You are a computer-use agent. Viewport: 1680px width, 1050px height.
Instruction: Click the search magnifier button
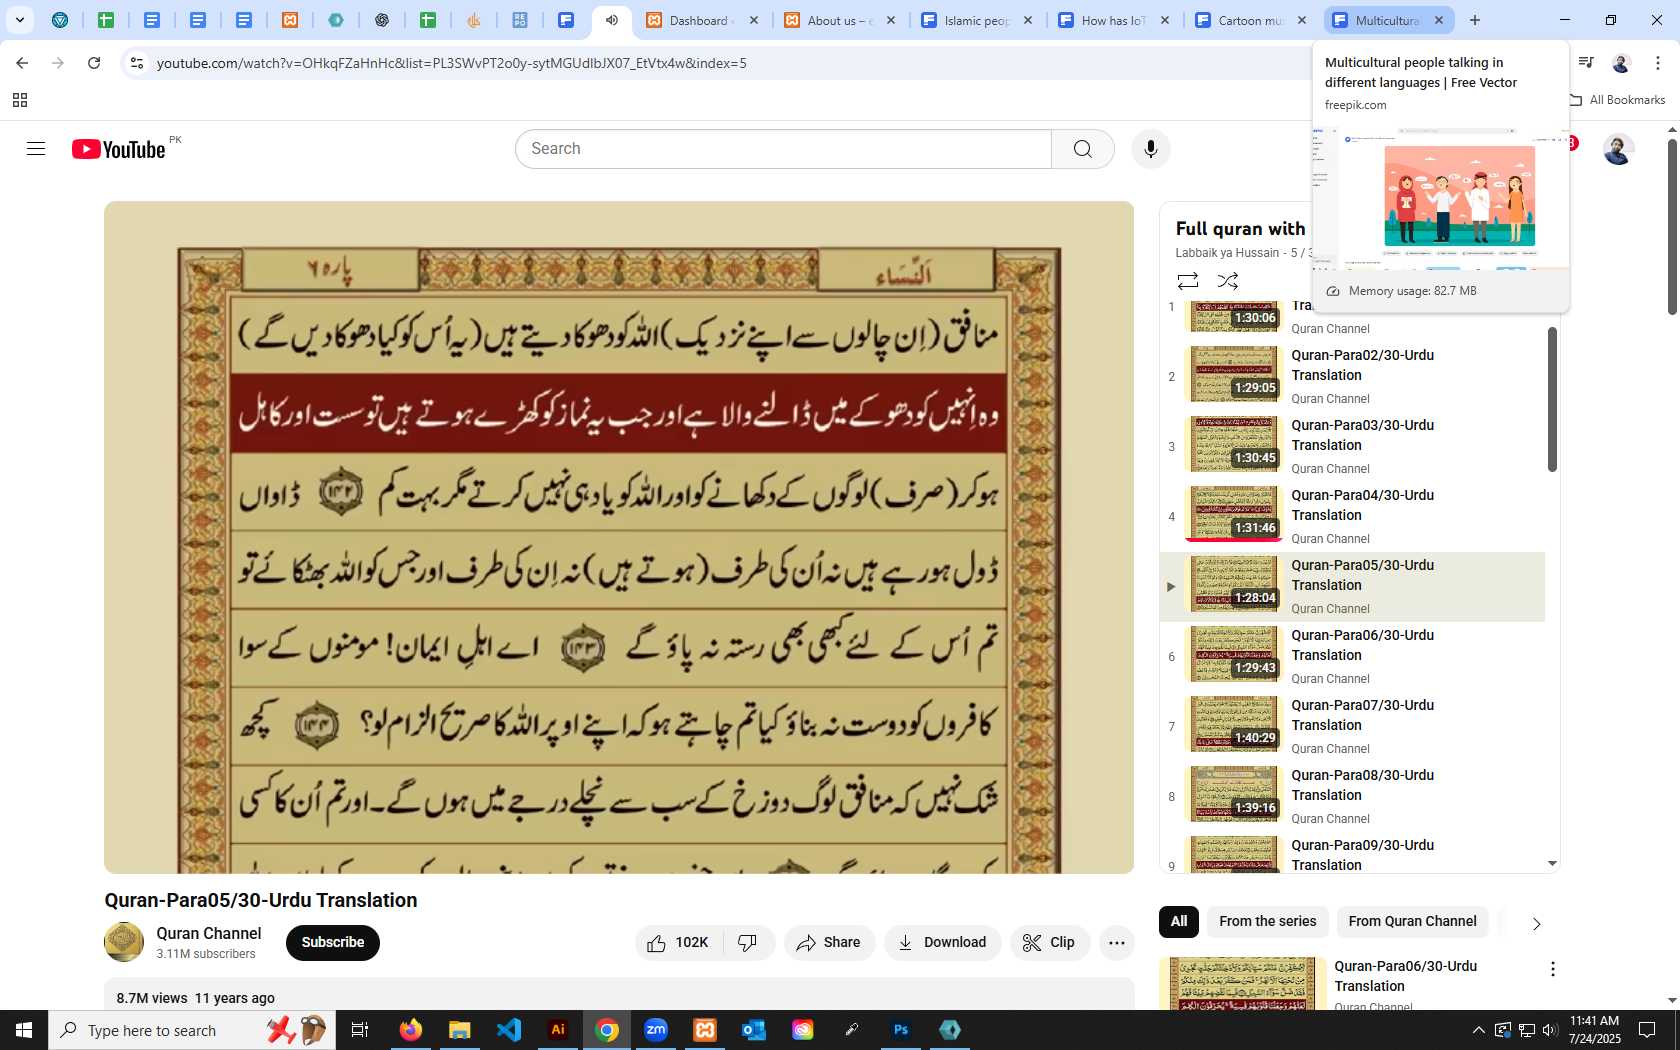(1082, 149)
